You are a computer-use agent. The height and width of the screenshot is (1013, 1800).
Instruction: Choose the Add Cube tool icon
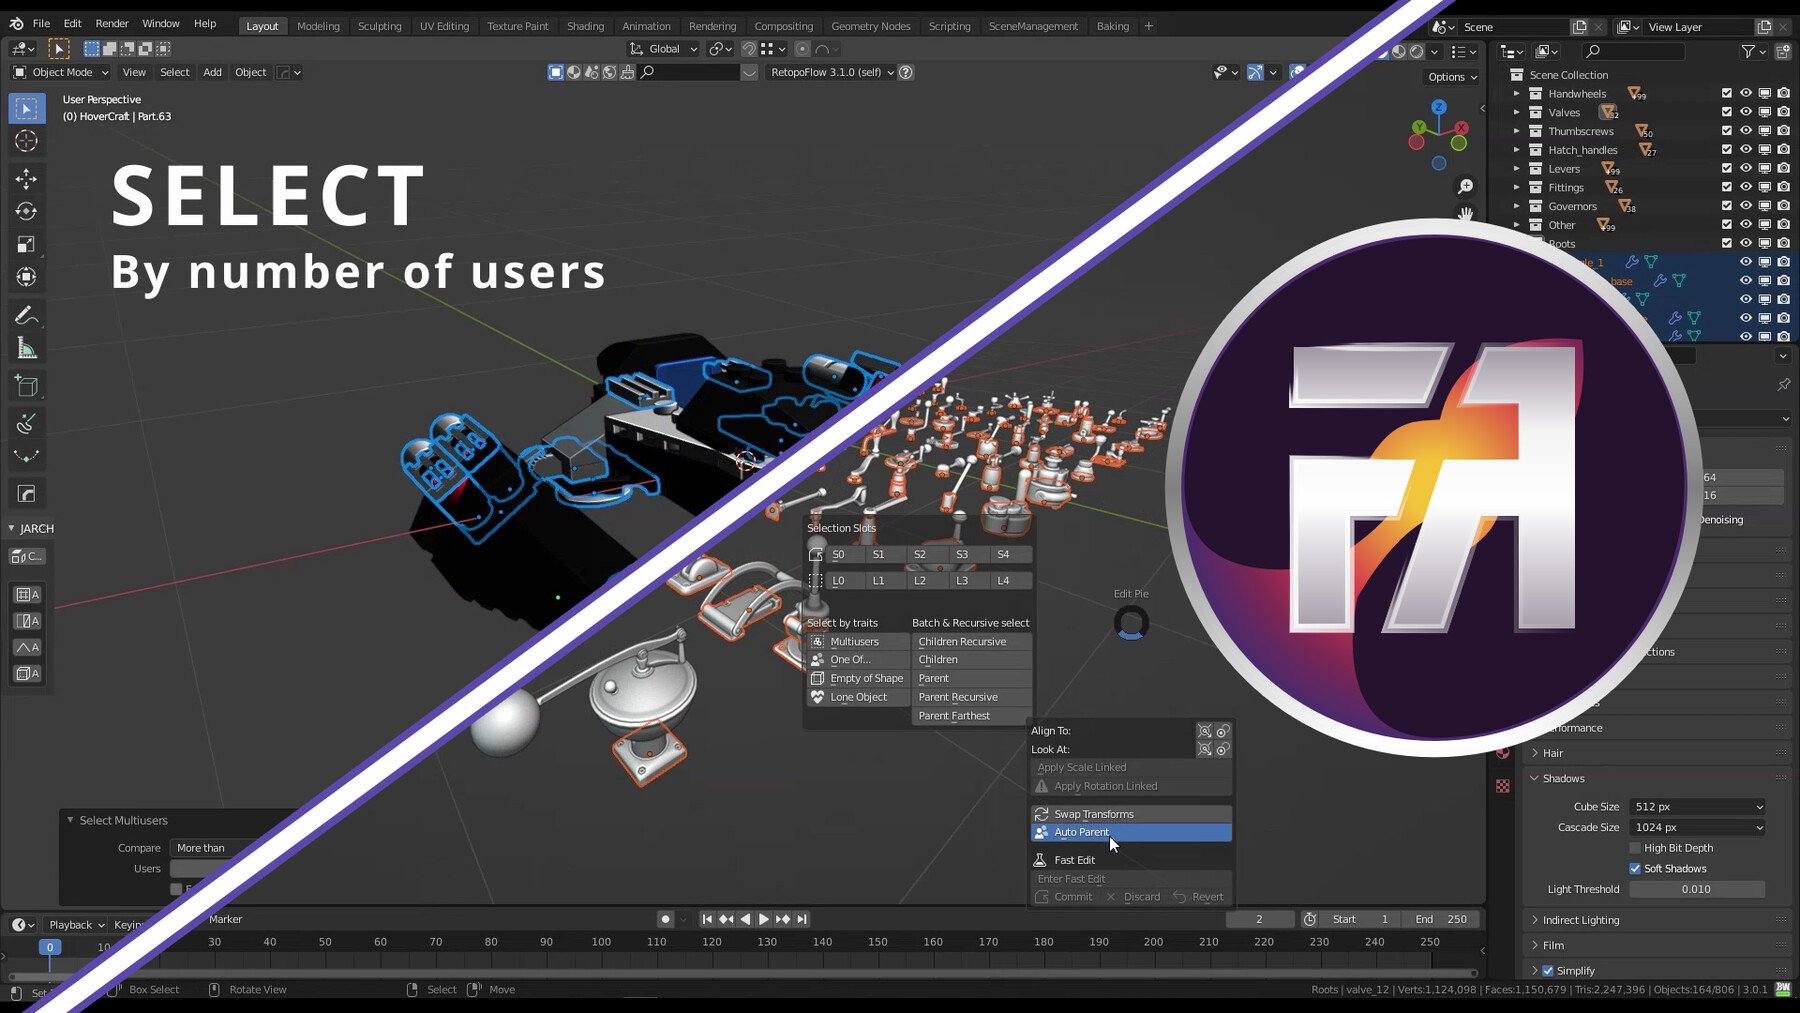click(x=27, y=387)
